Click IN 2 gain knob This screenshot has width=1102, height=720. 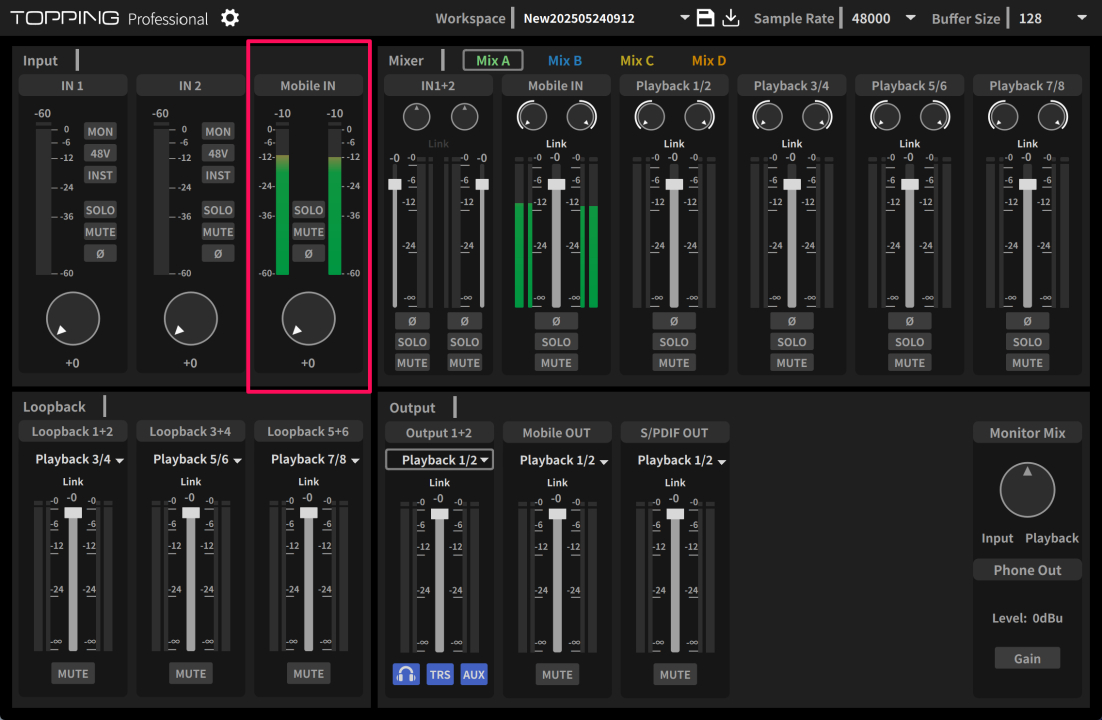[x=190, y=319]
